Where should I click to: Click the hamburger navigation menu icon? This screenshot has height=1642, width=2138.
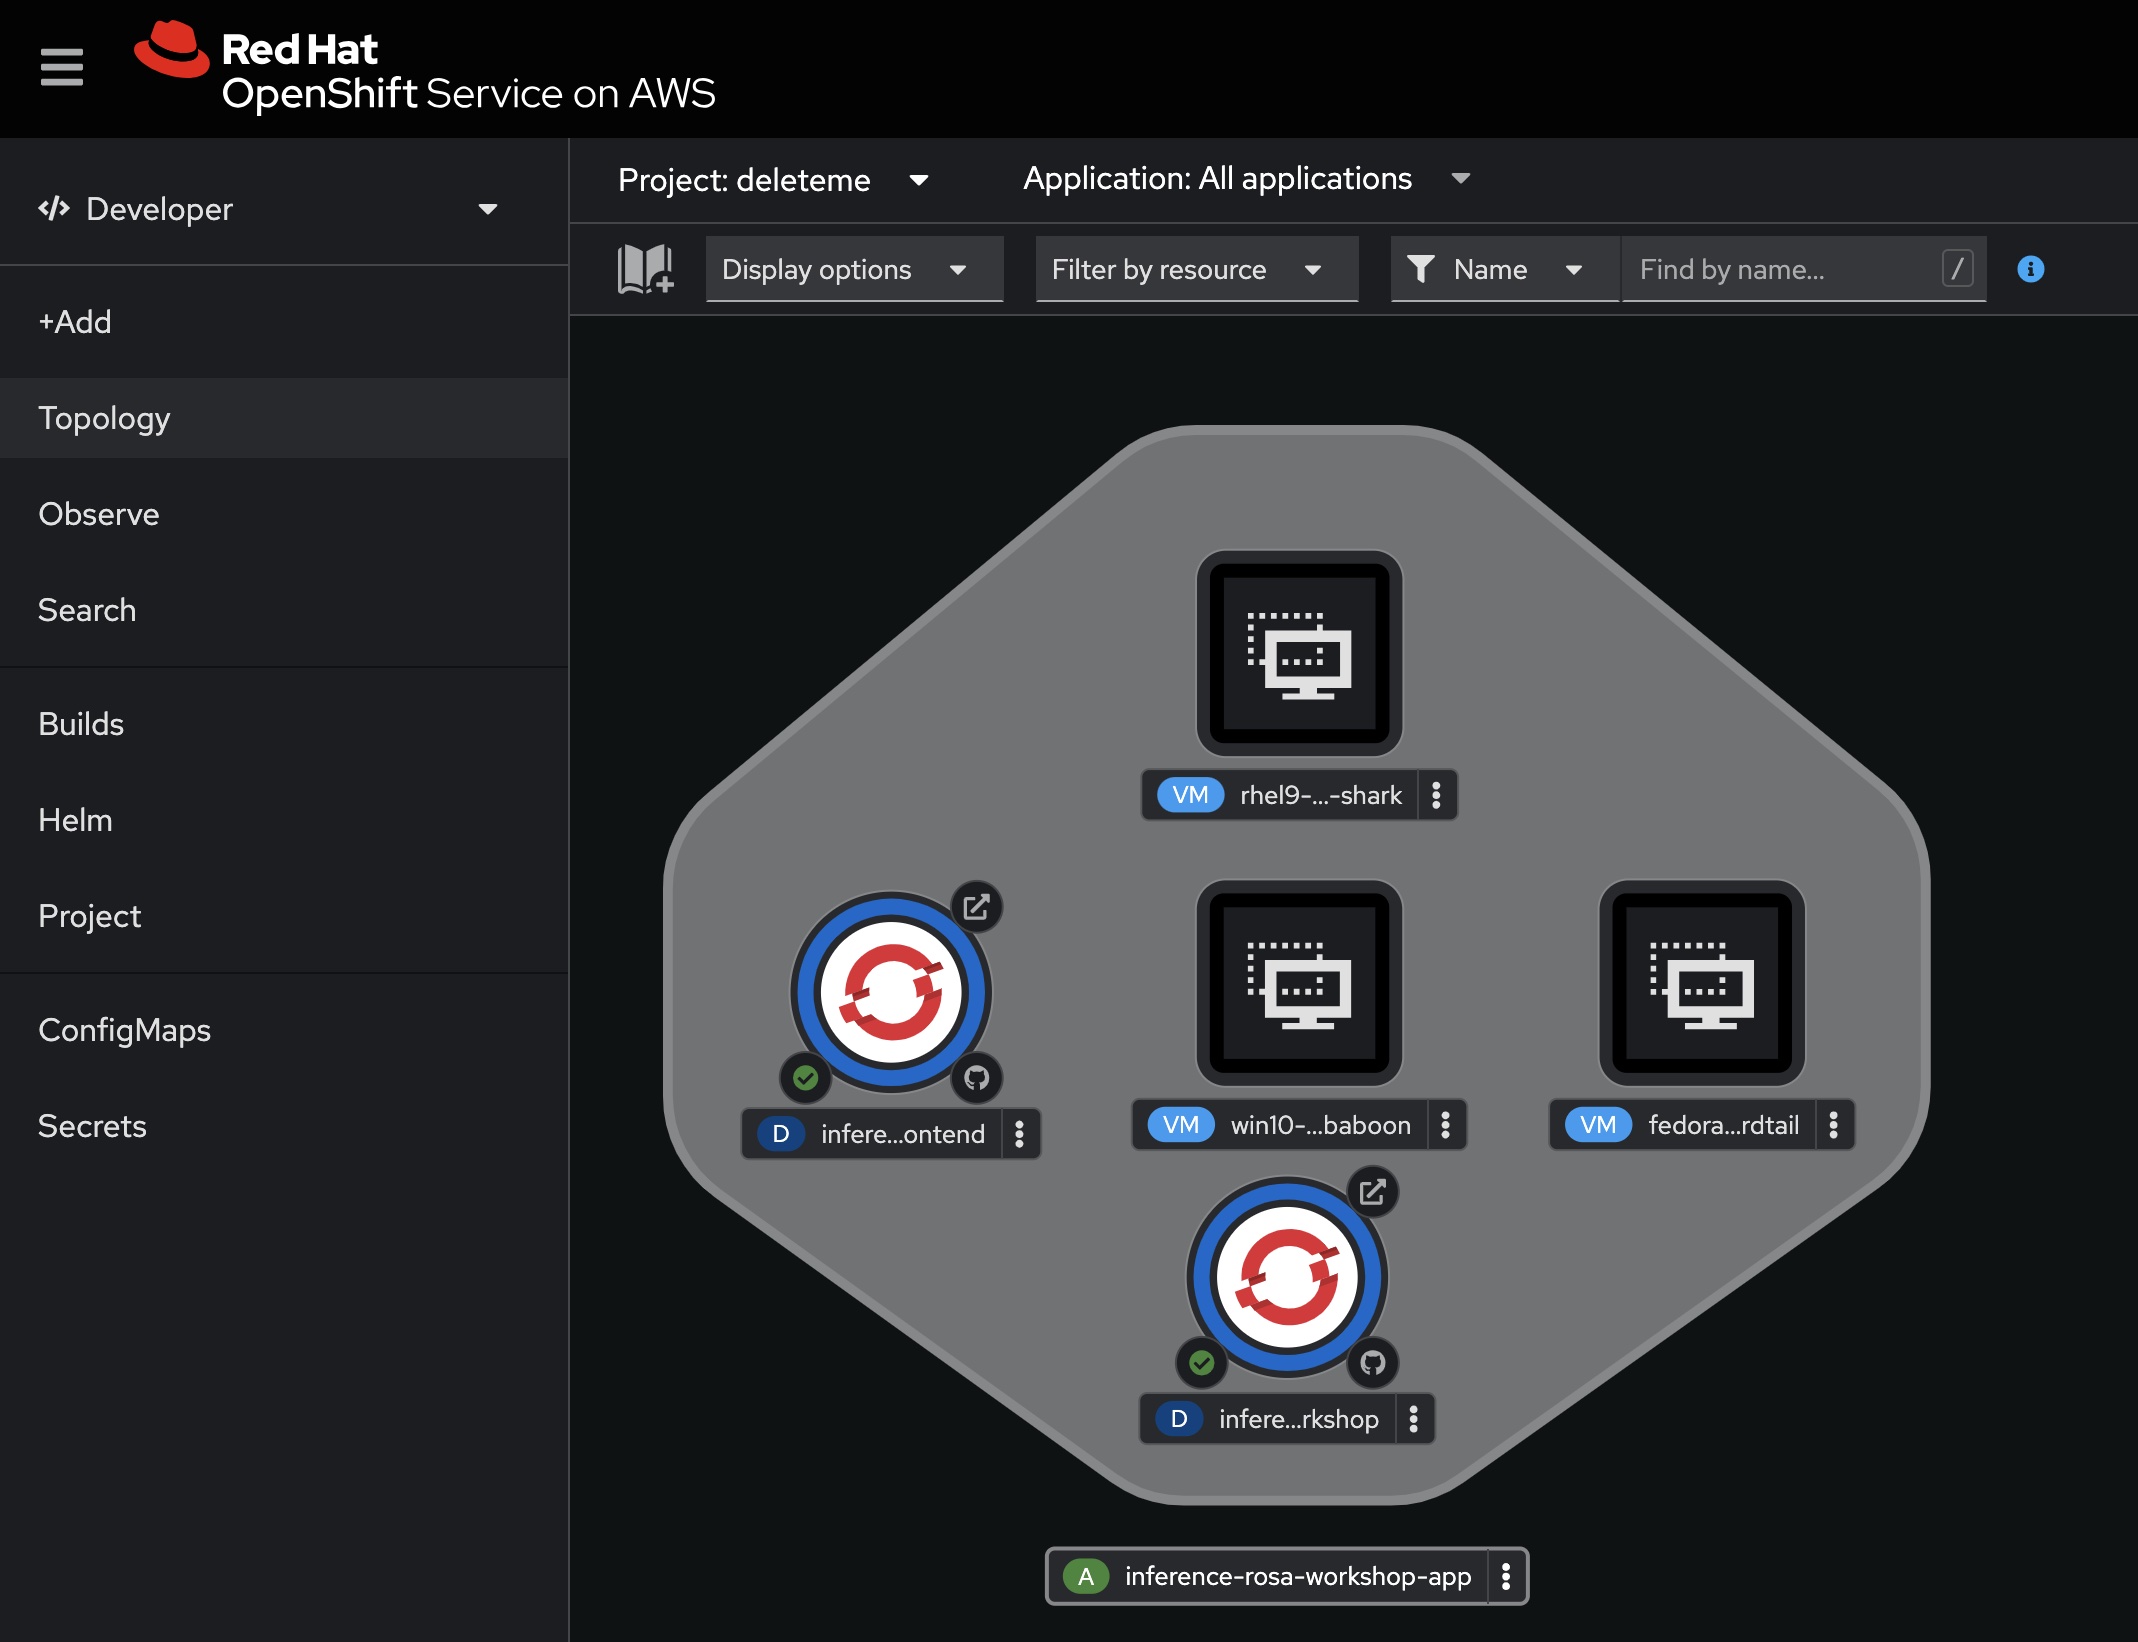click(61, 67)
